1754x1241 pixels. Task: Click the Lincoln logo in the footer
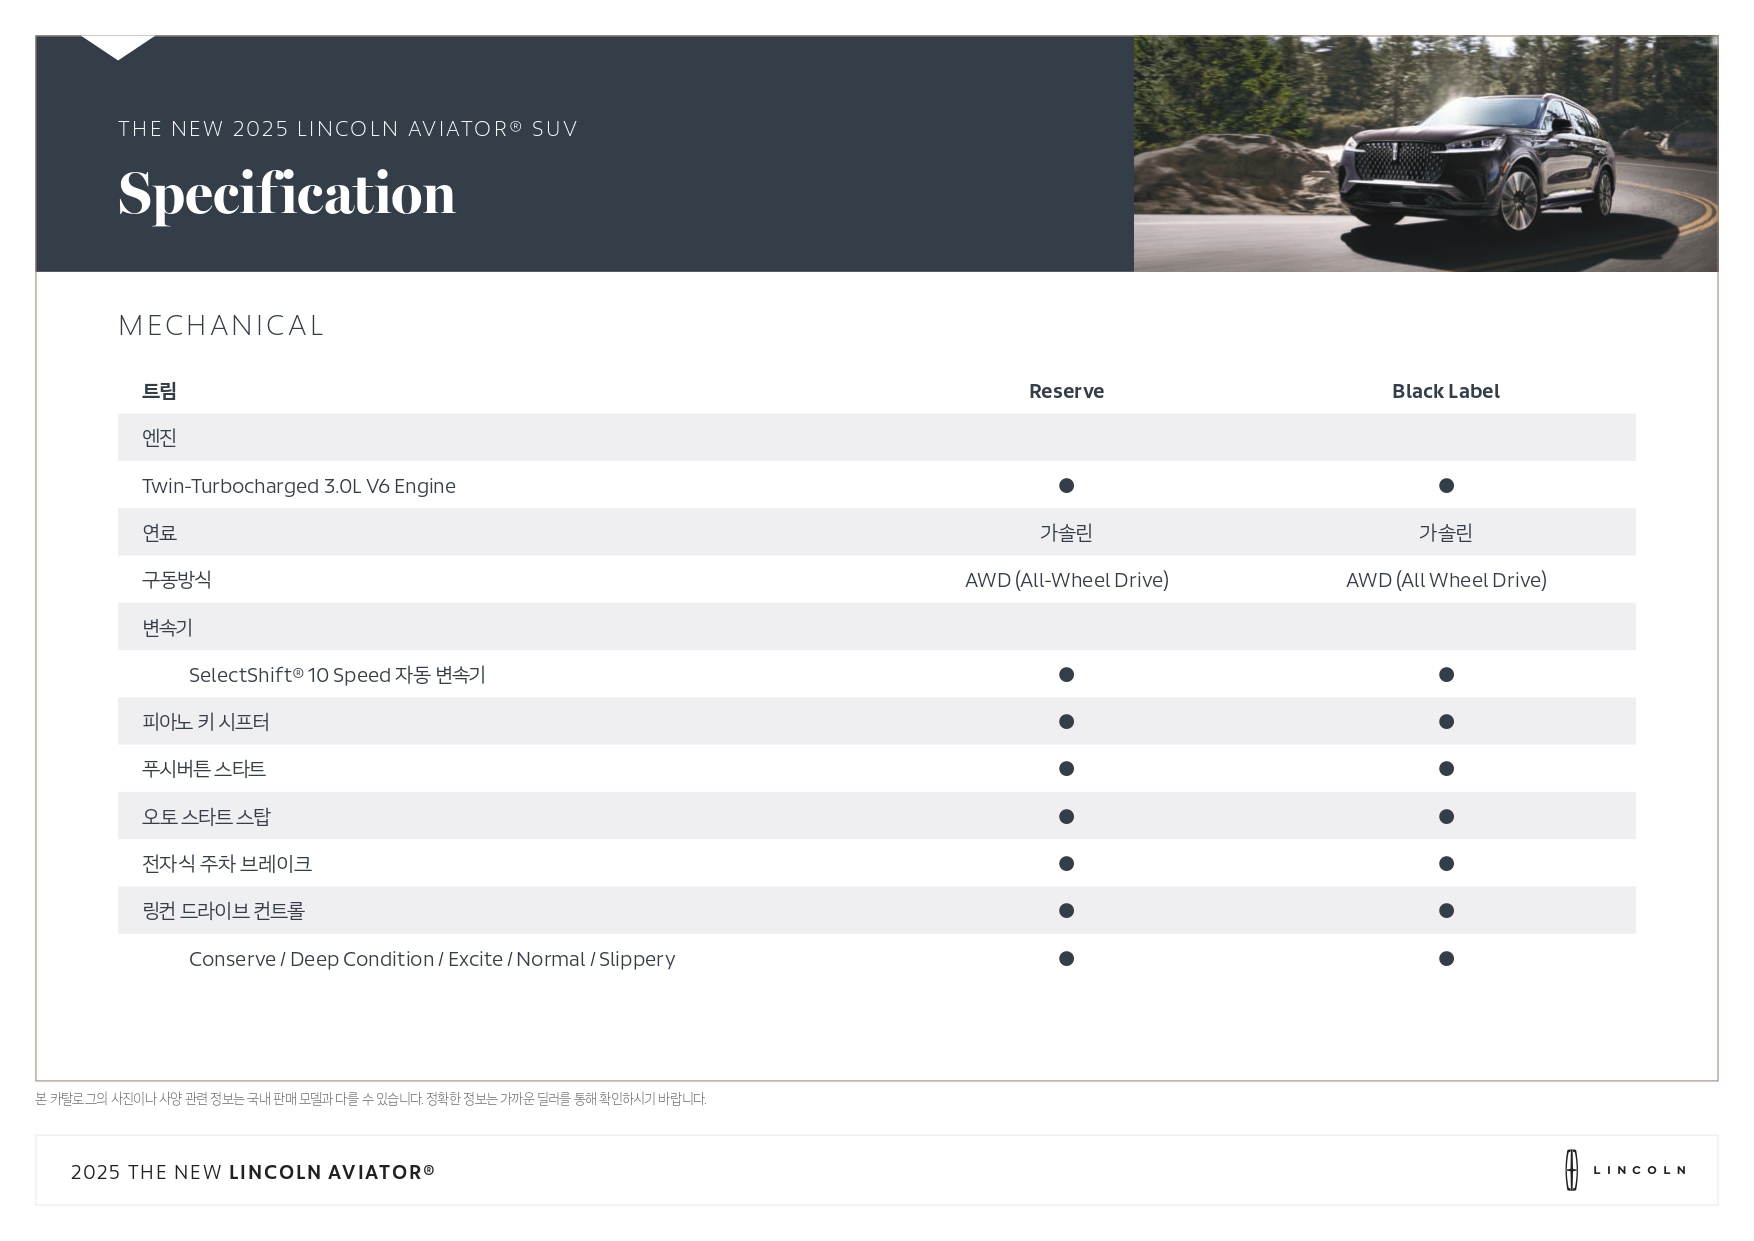pyautogui.click(x=1625, y=1170)
